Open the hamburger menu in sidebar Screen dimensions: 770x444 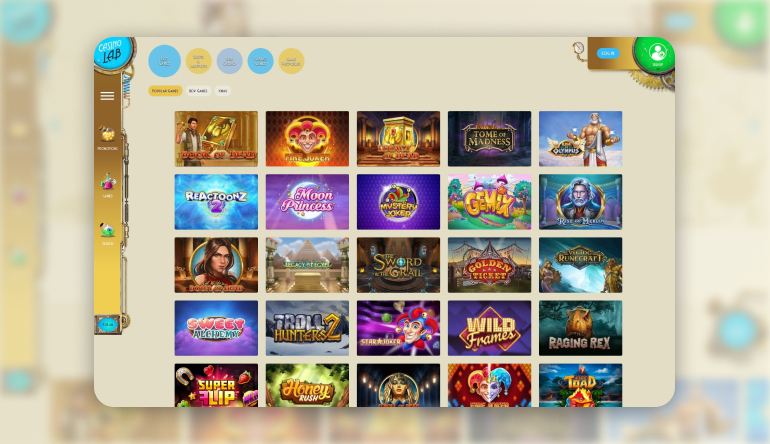coord(107,96)
